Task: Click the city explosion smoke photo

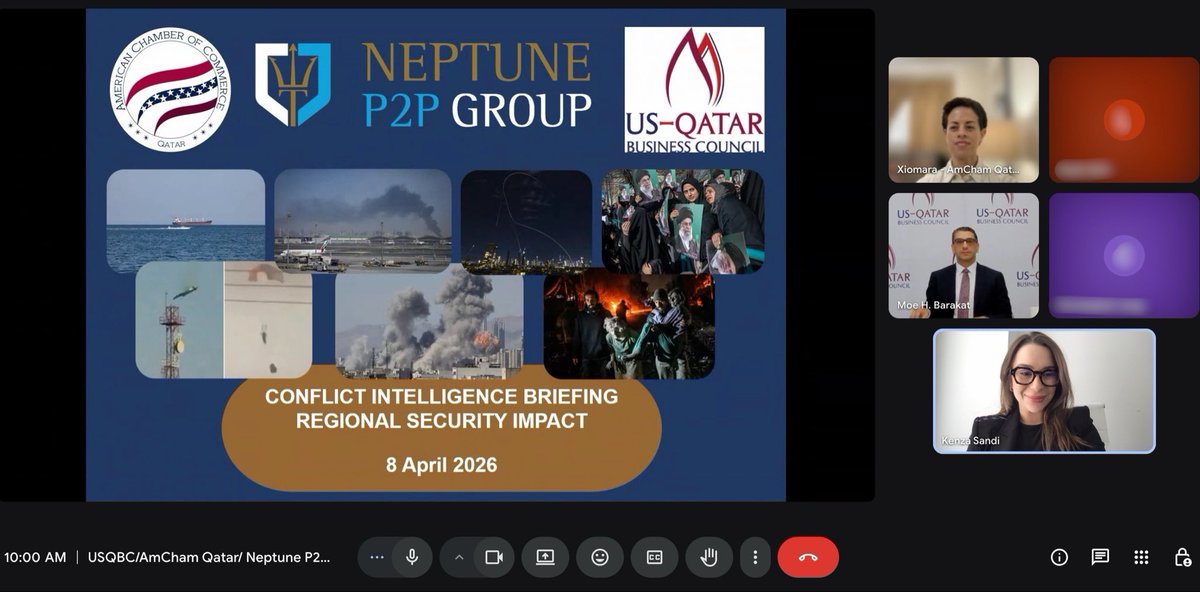Action: [429, 324]
